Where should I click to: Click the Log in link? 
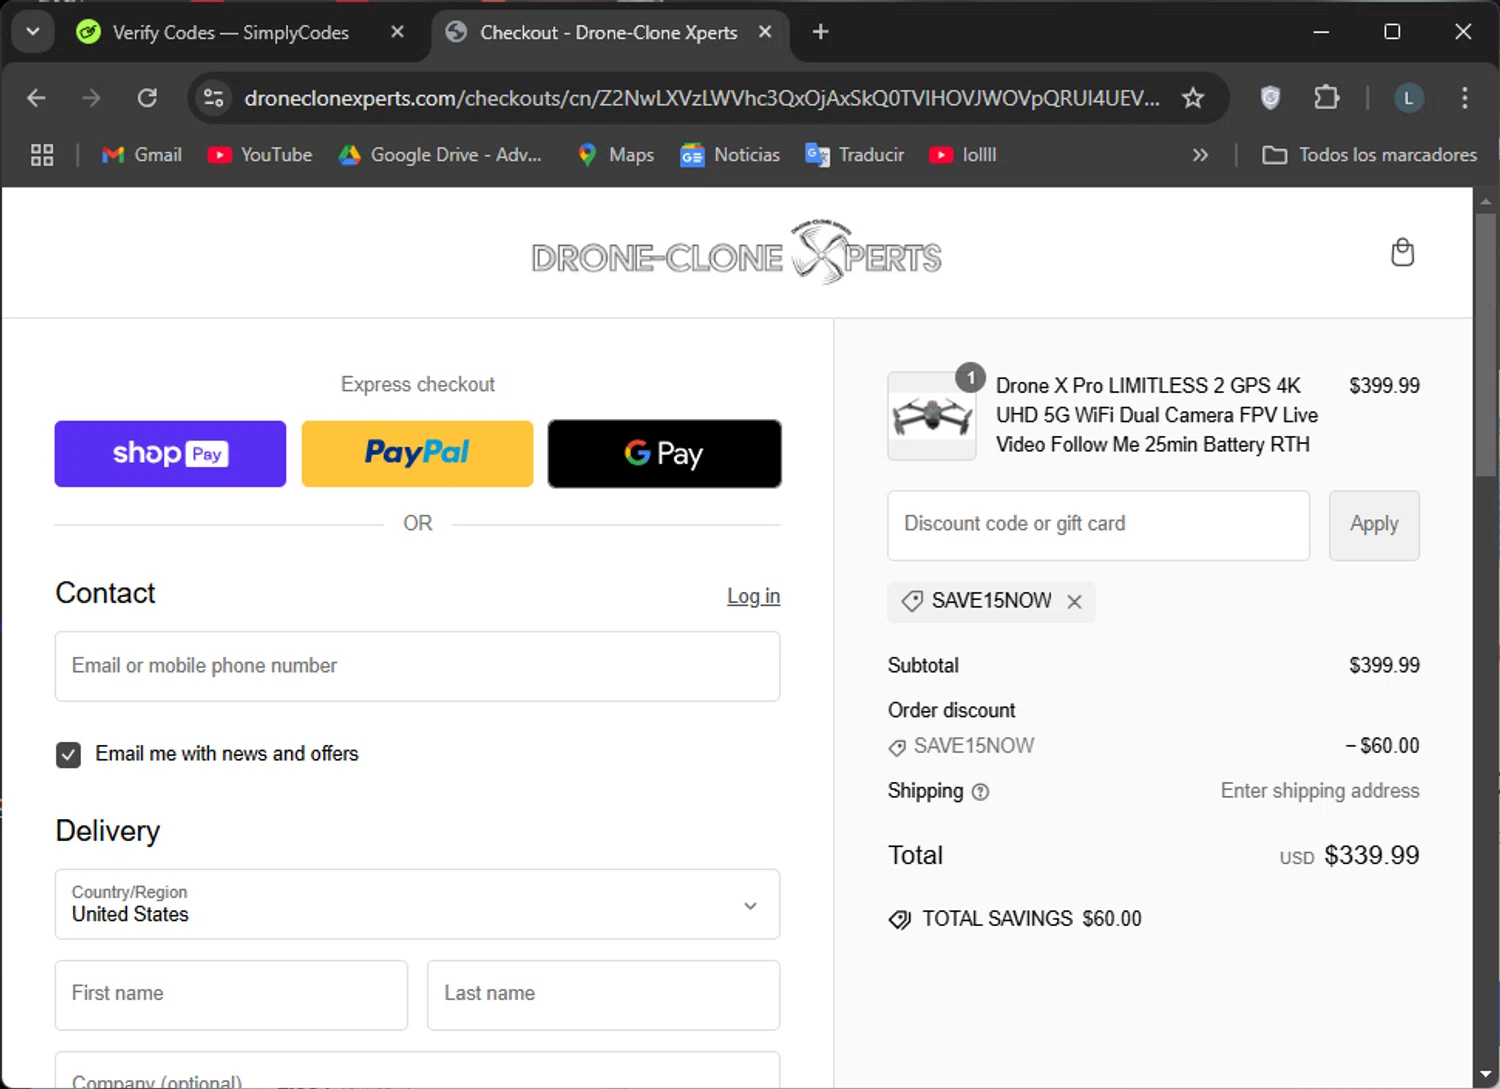753,596
